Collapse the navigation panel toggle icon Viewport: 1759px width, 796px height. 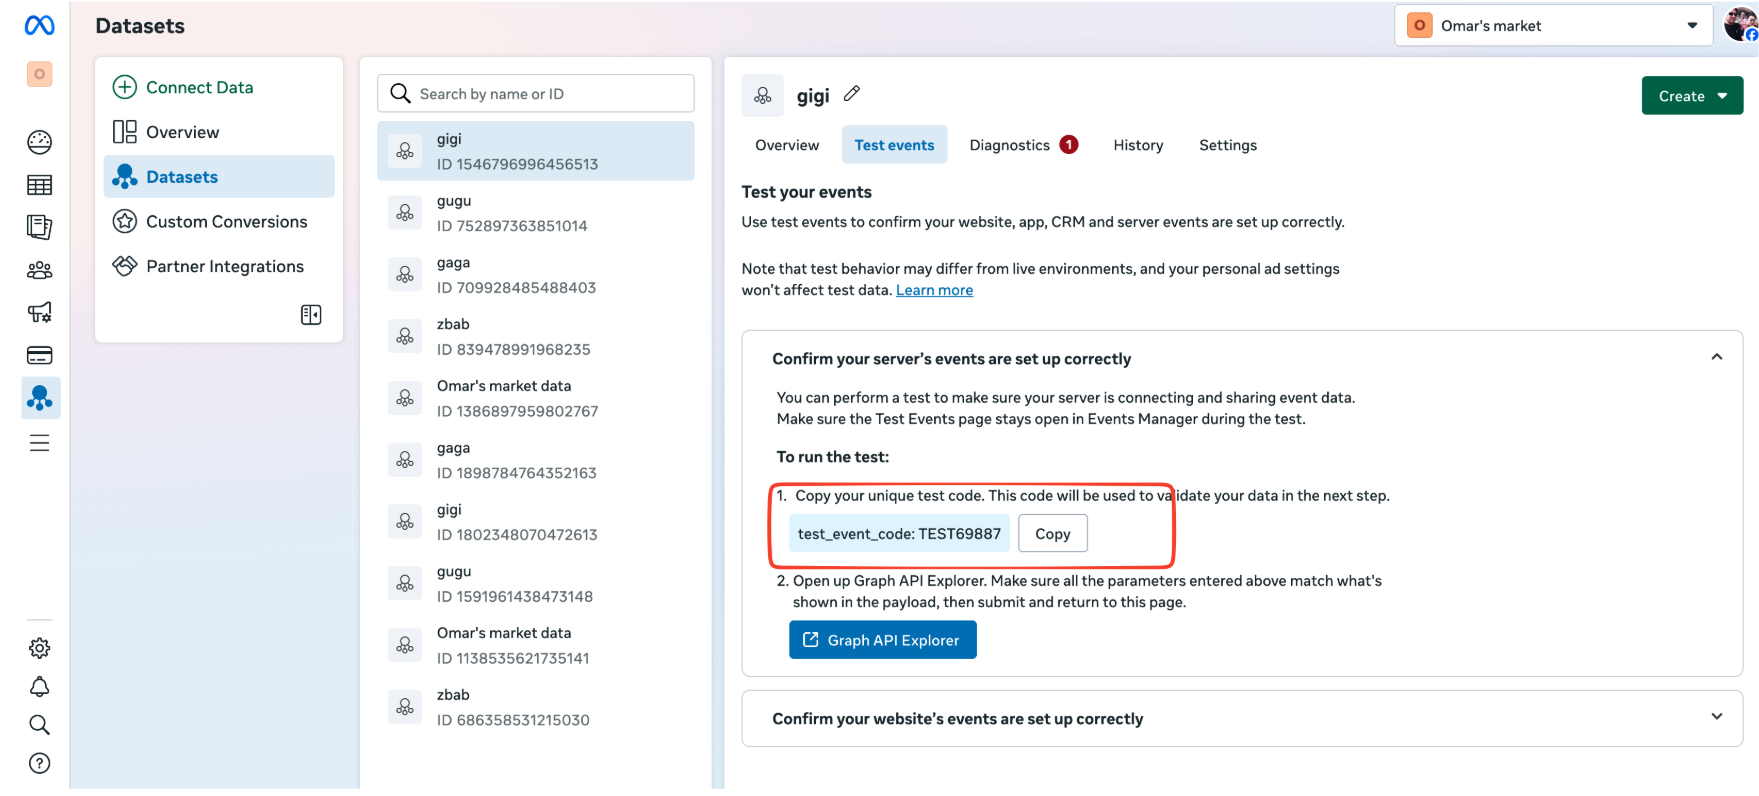tap(311, 315)
